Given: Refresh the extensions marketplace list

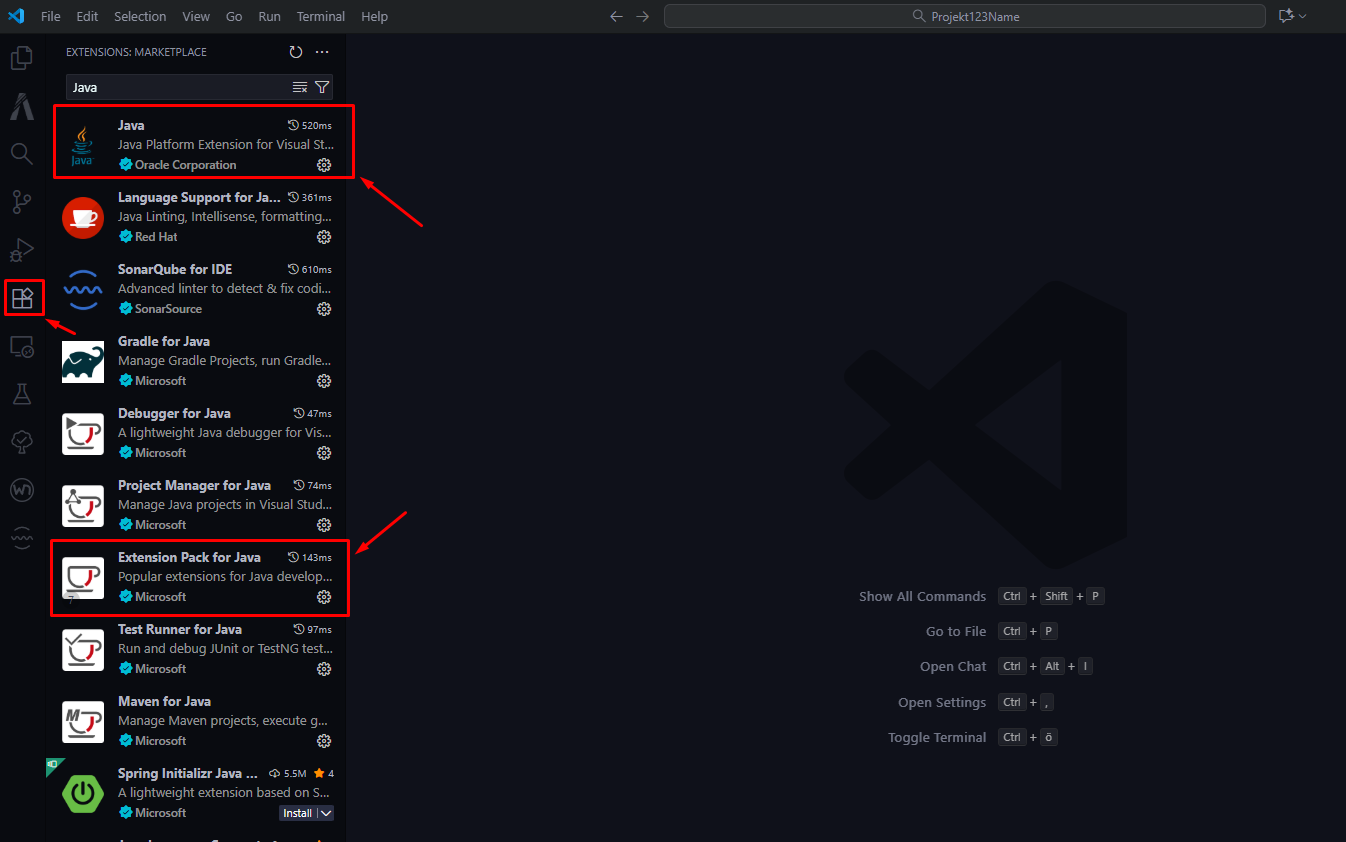Looking at the screenshot, I should pyautogui.click(x=295, y=51).
